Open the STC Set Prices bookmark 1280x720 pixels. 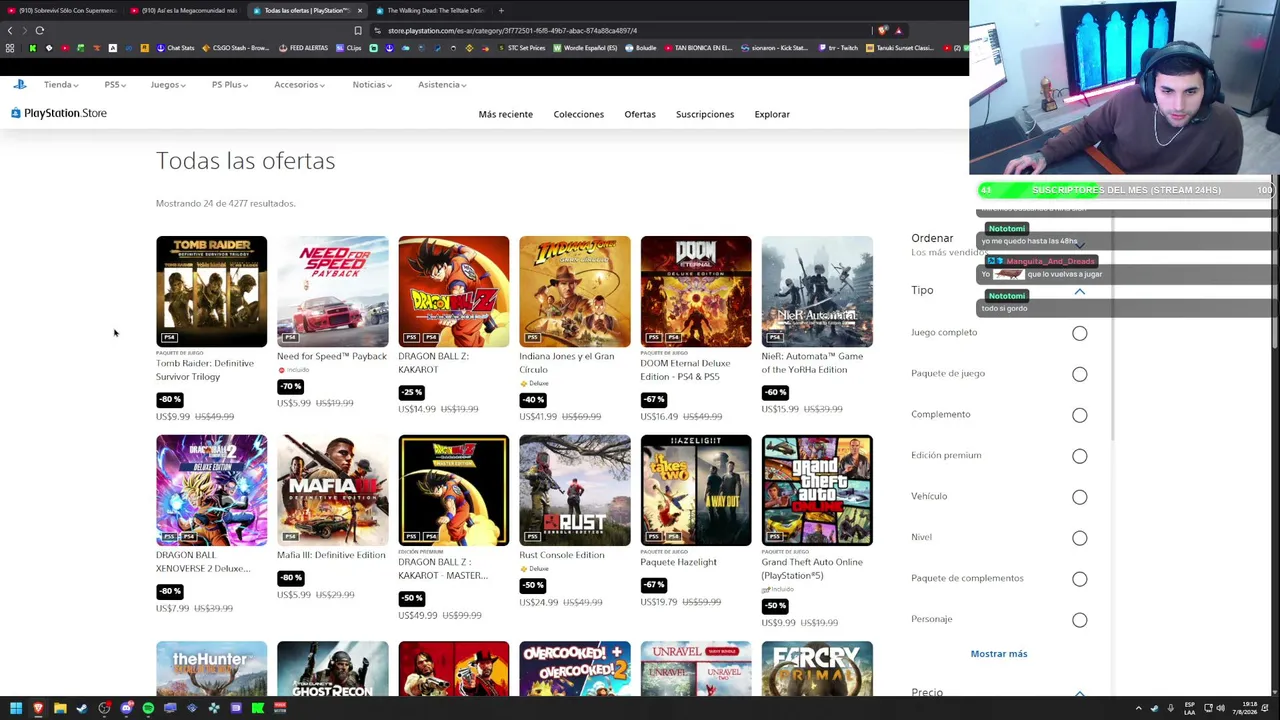click(522, 48)
